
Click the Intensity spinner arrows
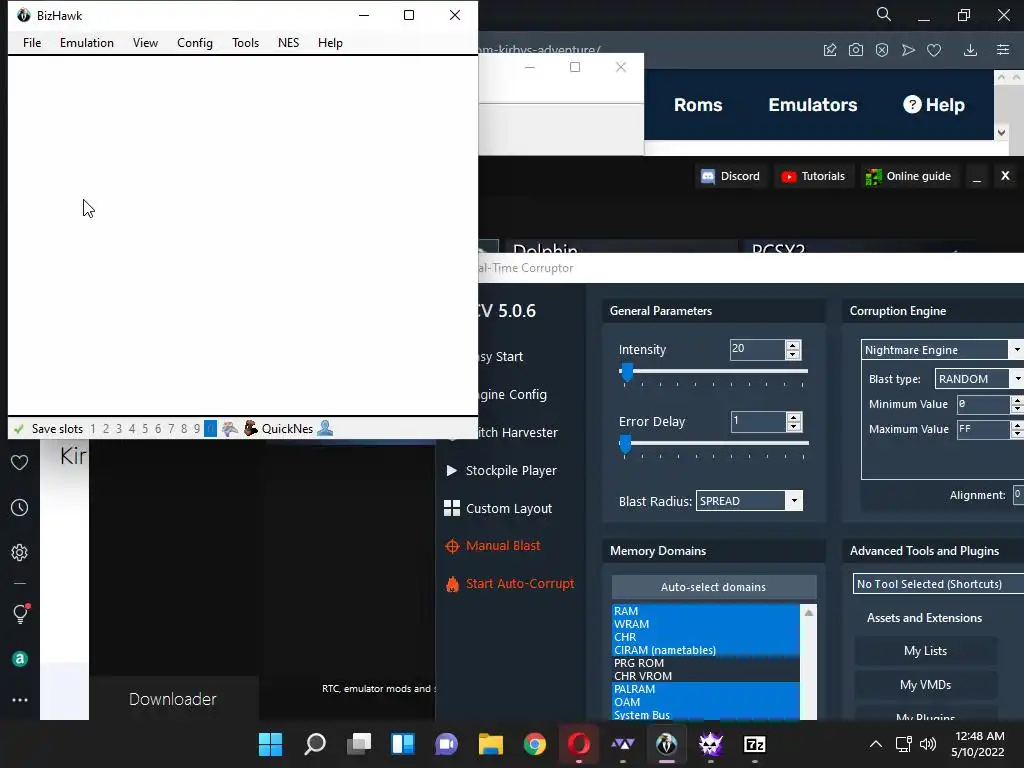click(x=793, y=350)
